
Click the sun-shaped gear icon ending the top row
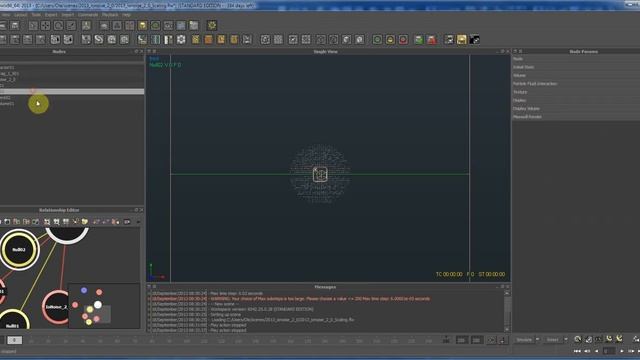212,25
